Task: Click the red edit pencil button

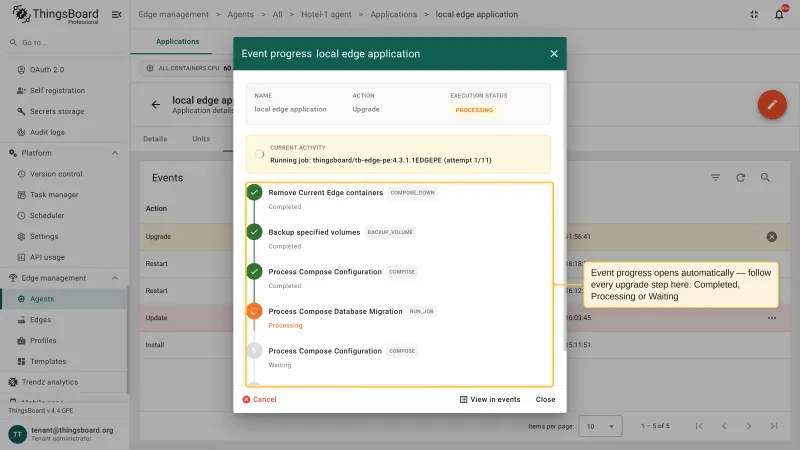Action: point(772,105)
